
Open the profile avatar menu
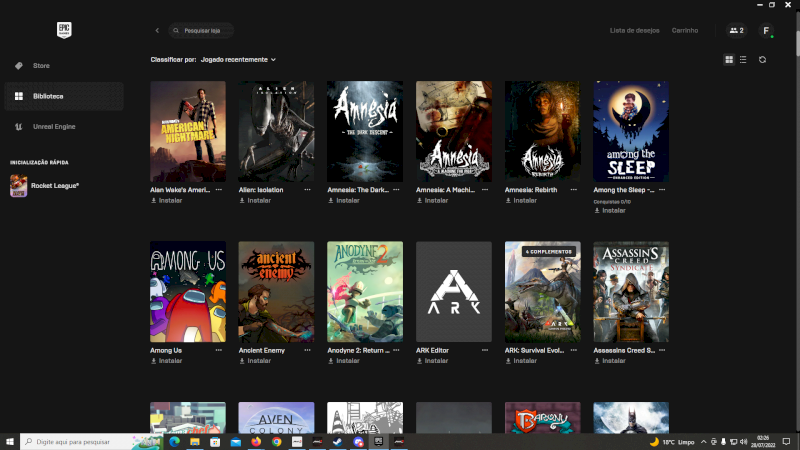(766, 31)
